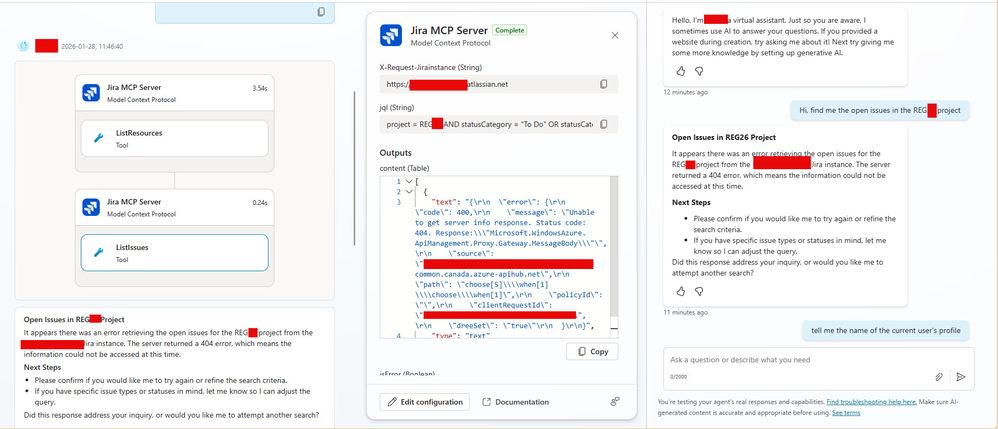Image resolution: width=998 pixels, height=429 pixels.
Task: Click the 'Outputs' section heading
Action: [x=396, y=153]
